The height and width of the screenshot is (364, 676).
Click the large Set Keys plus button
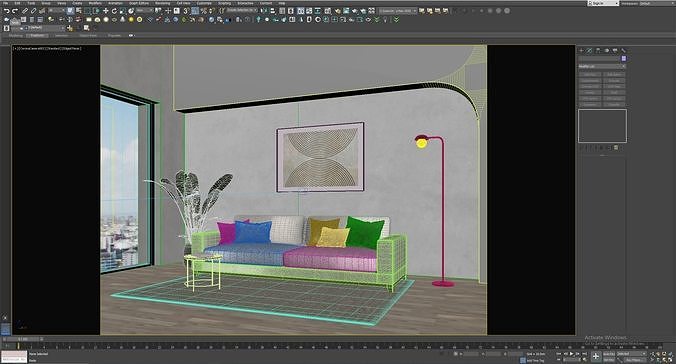coord(596,357)
